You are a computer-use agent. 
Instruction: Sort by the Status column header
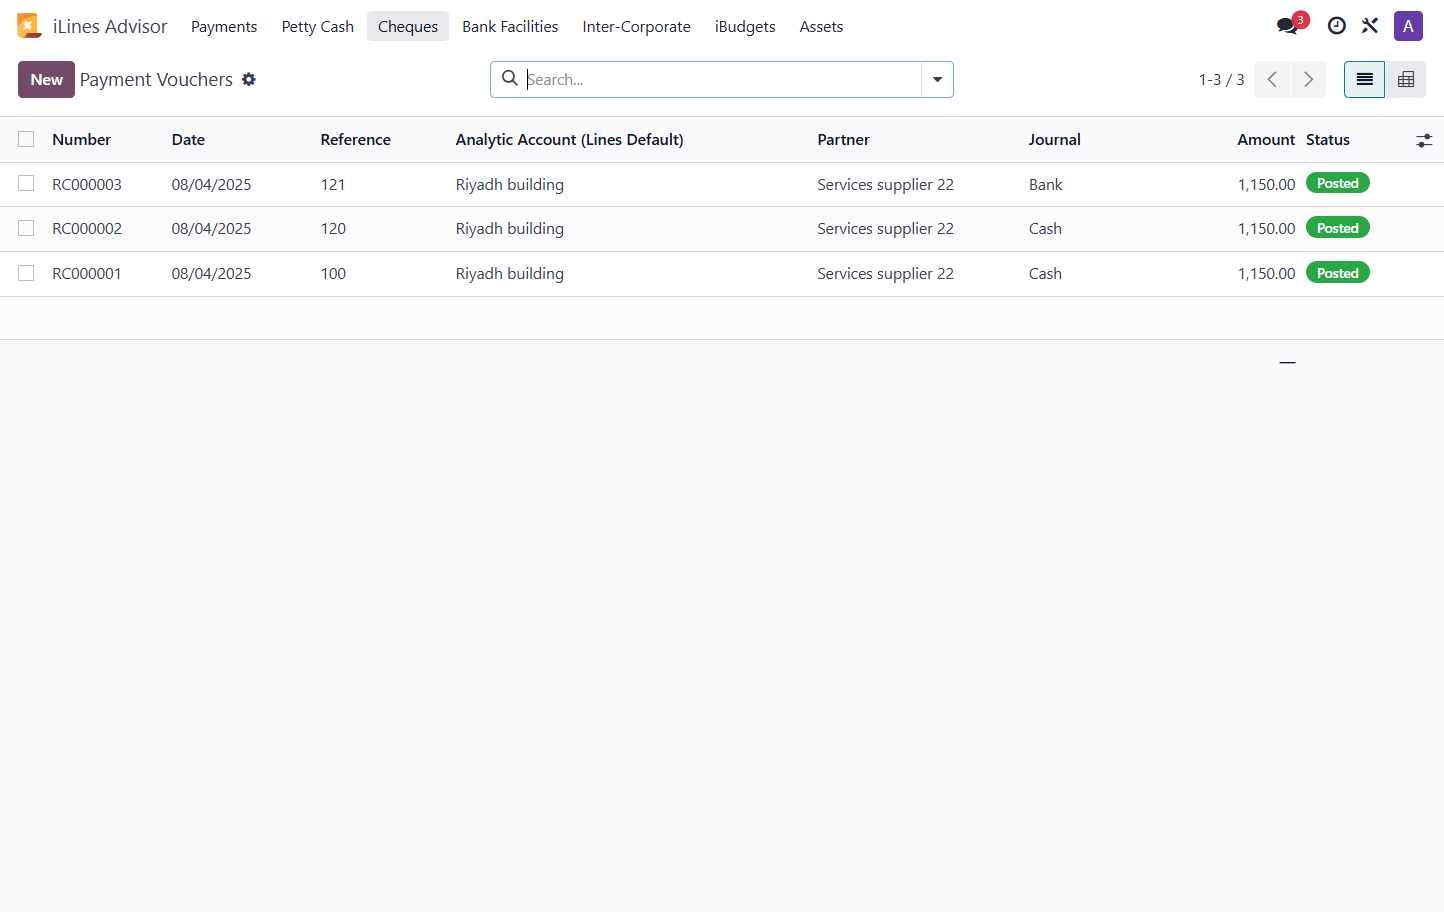1327,140
